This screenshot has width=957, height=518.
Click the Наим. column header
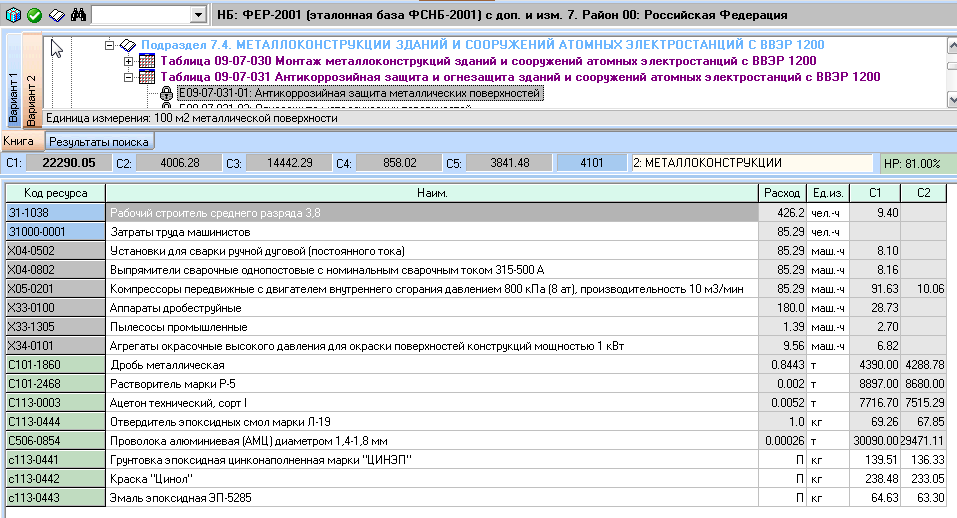pos(432,193)
